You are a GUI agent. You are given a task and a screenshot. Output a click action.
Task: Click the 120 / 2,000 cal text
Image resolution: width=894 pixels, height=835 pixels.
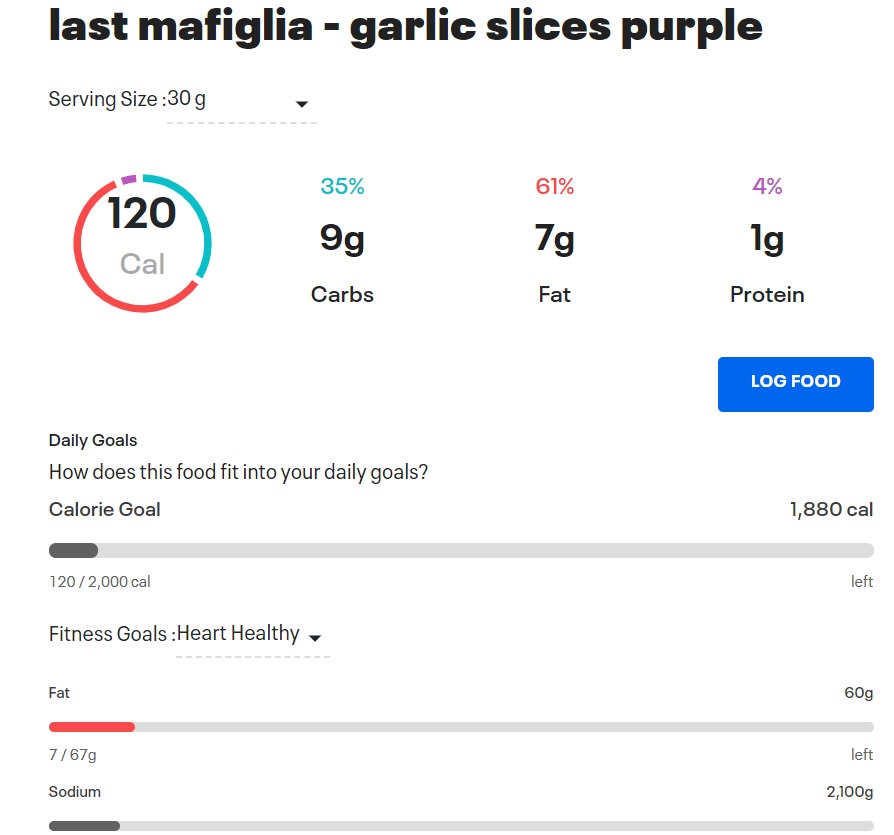point(100,582)
